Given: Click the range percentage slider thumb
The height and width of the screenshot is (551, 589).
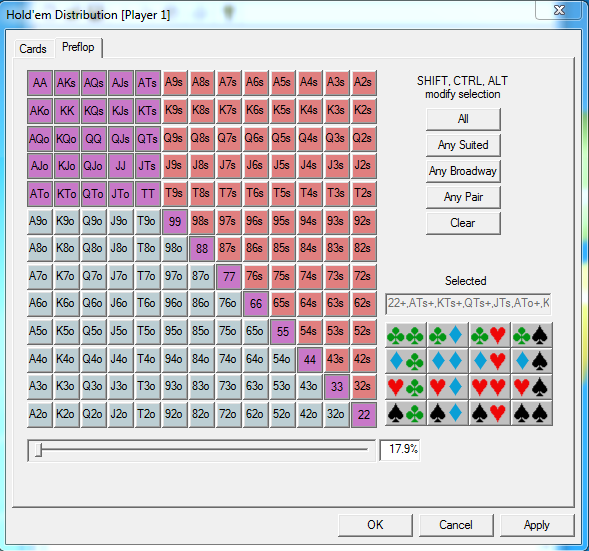Looking at the screenshot, I should tap(38, 450).
